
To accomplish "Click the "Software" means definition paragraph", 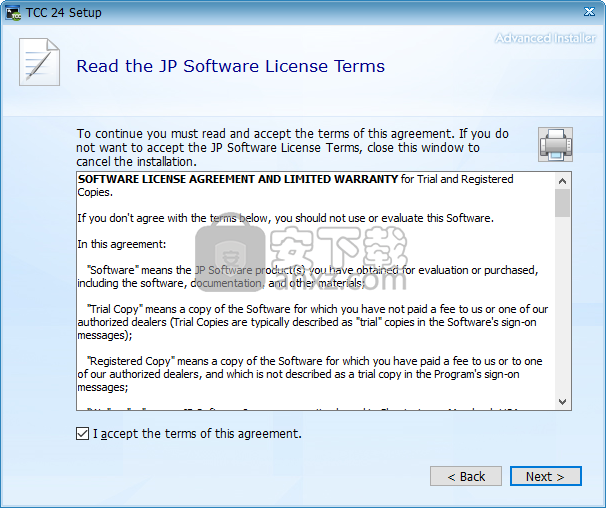I will pyautogui.click(x=308, y=276).
